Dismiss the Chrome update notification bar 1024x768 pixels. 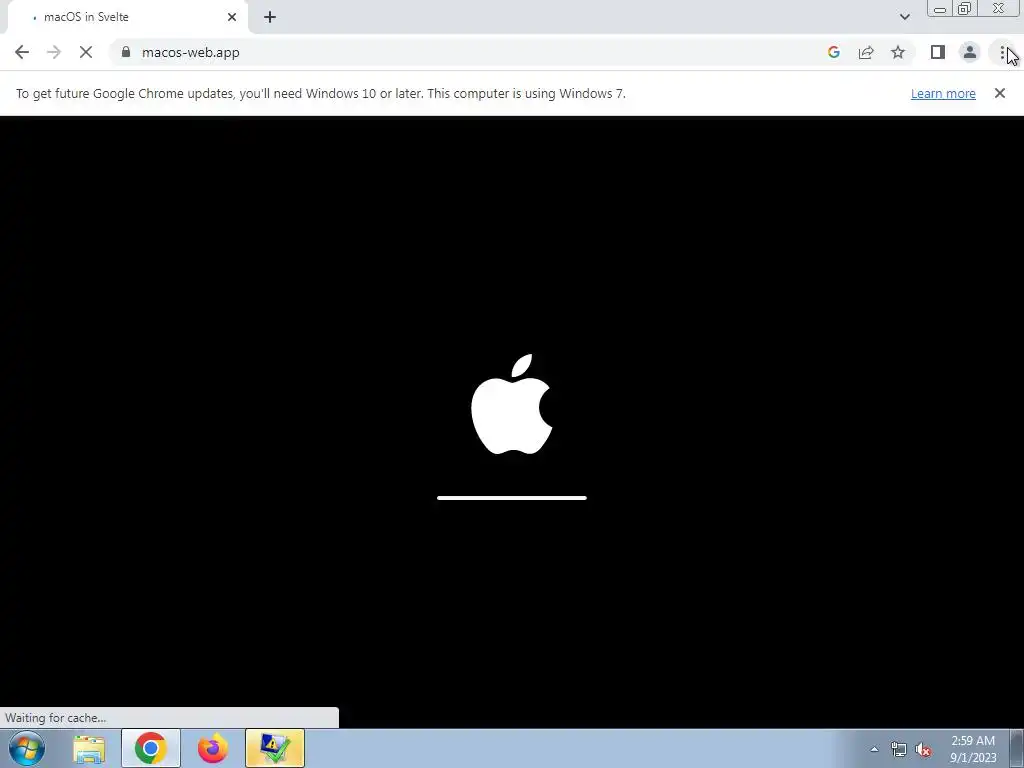point(1000,93)
